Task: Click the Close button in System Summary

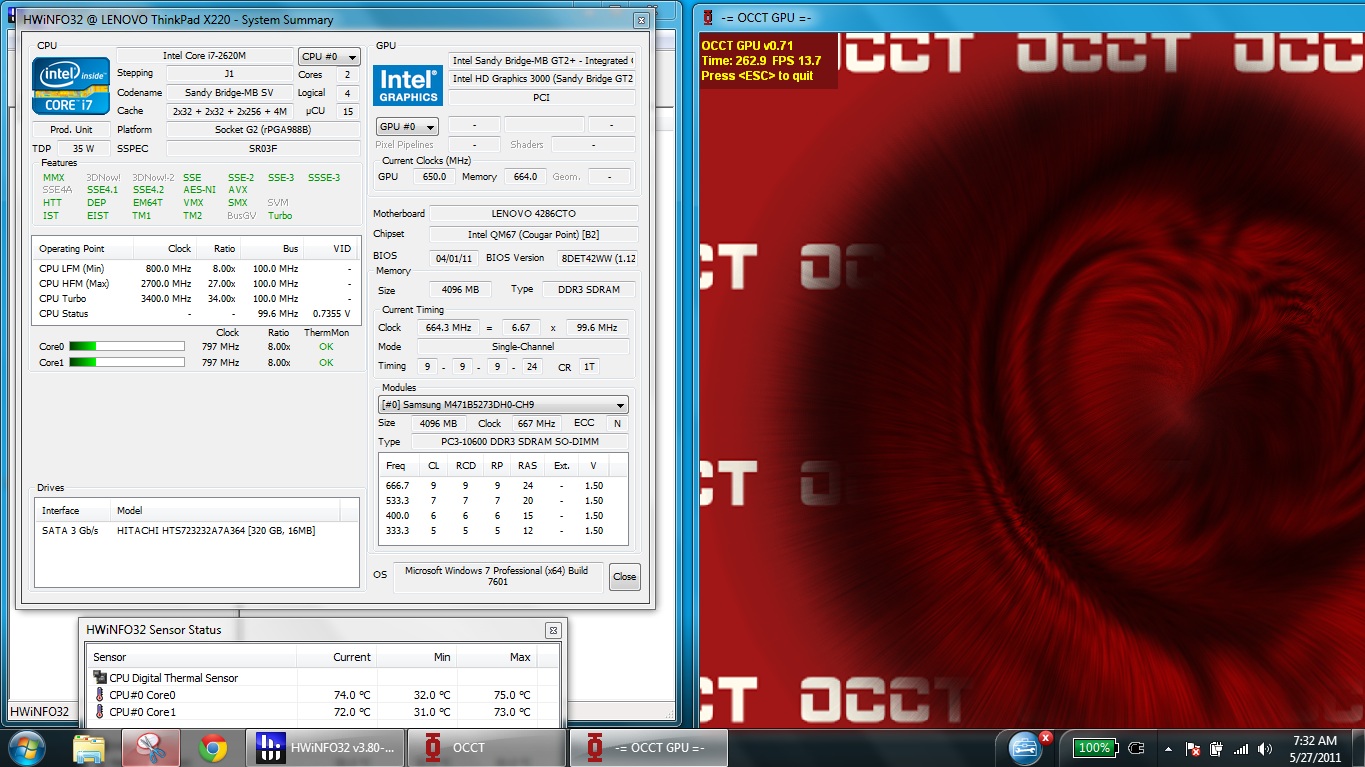Action: [625, 576]
